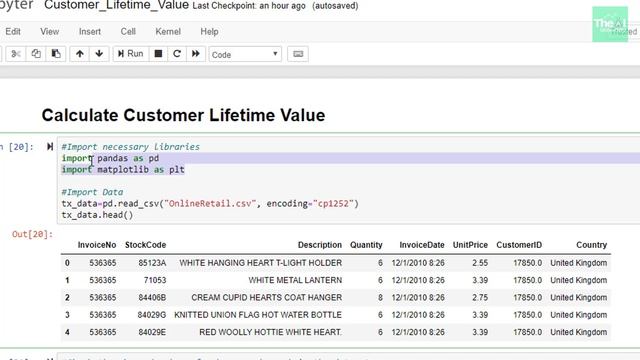This screenshot has width=640, height=360.
Task: Click inside the import libraries code cell
Action: (349, 180)
